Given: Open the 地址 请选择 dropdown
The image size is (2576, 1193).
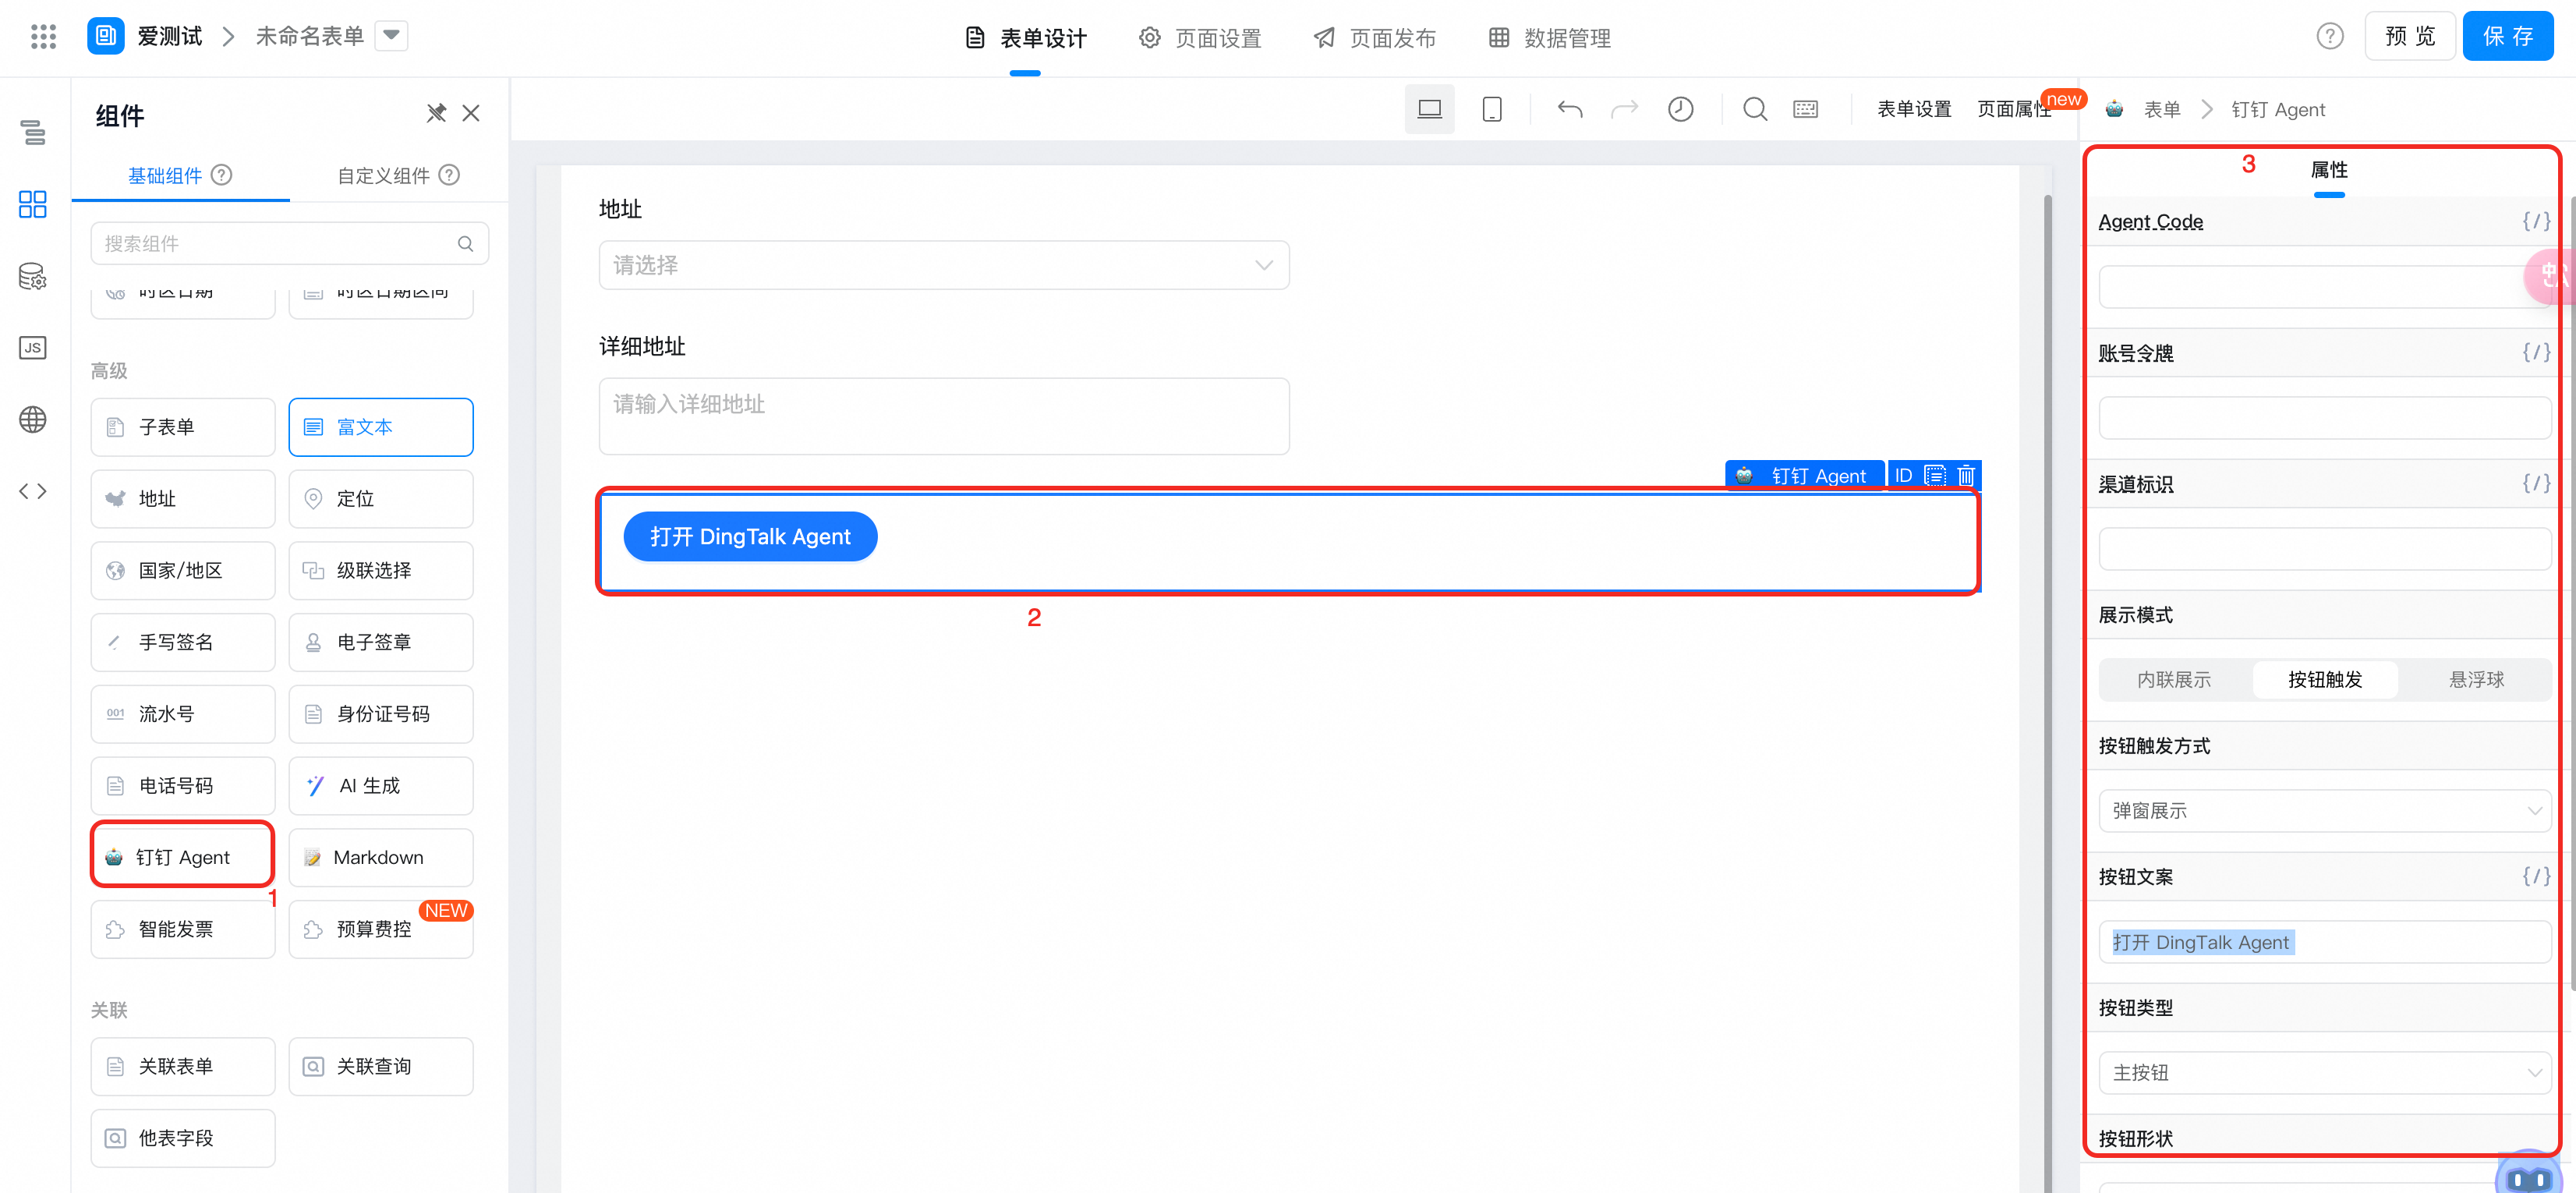Looking at the screenshot, I should click(x=944, y=265).
